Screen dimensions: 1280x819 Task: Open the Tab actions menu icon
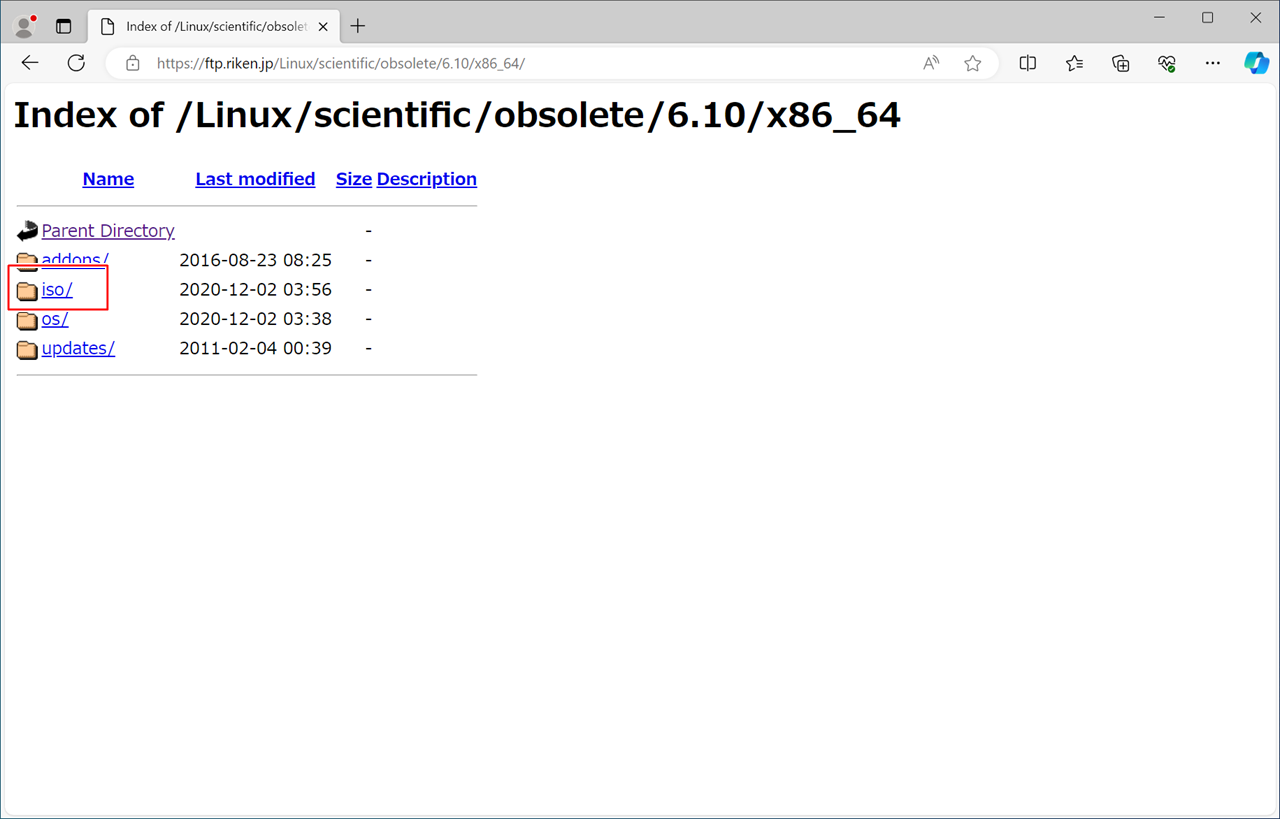[63, 27]
